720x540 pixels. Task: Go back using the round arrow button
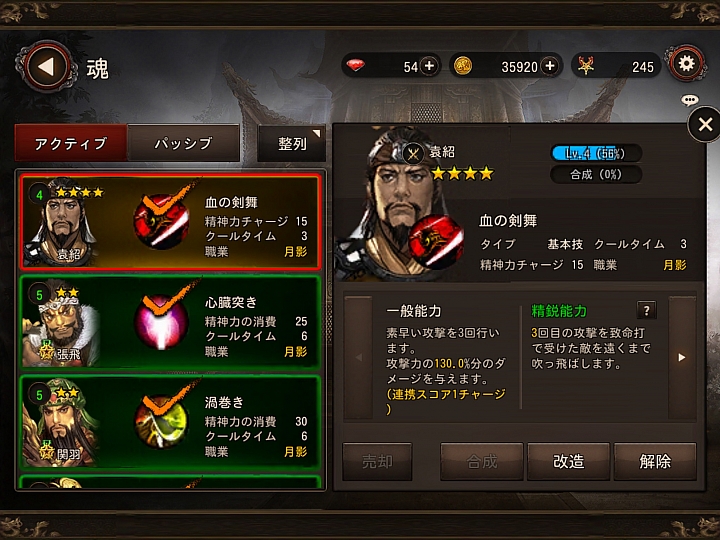(x=47, y=67)
